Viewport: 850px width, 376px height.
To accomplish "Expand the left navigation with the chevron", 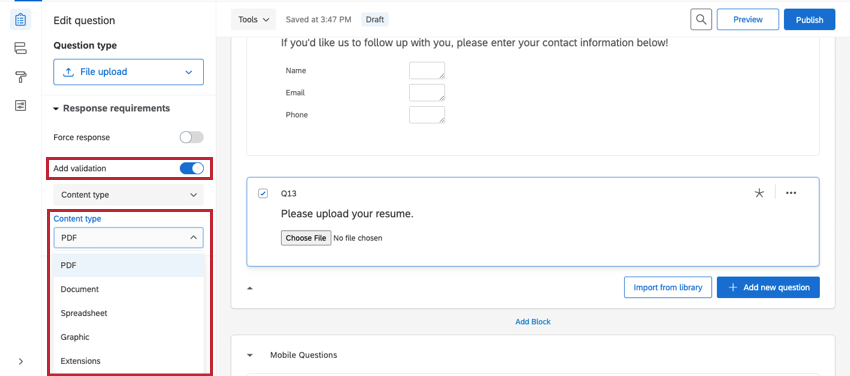I will (21, 361).
